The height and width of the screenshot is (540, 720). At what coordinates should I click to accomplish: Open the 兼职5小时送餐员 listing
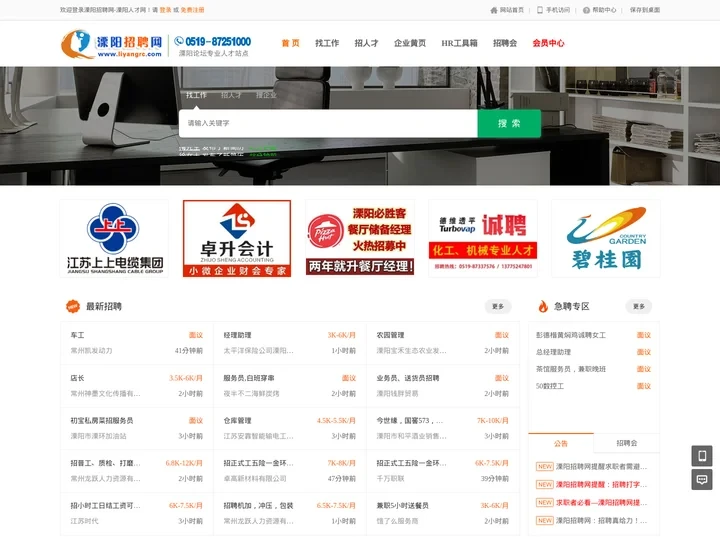click(402, 506)
